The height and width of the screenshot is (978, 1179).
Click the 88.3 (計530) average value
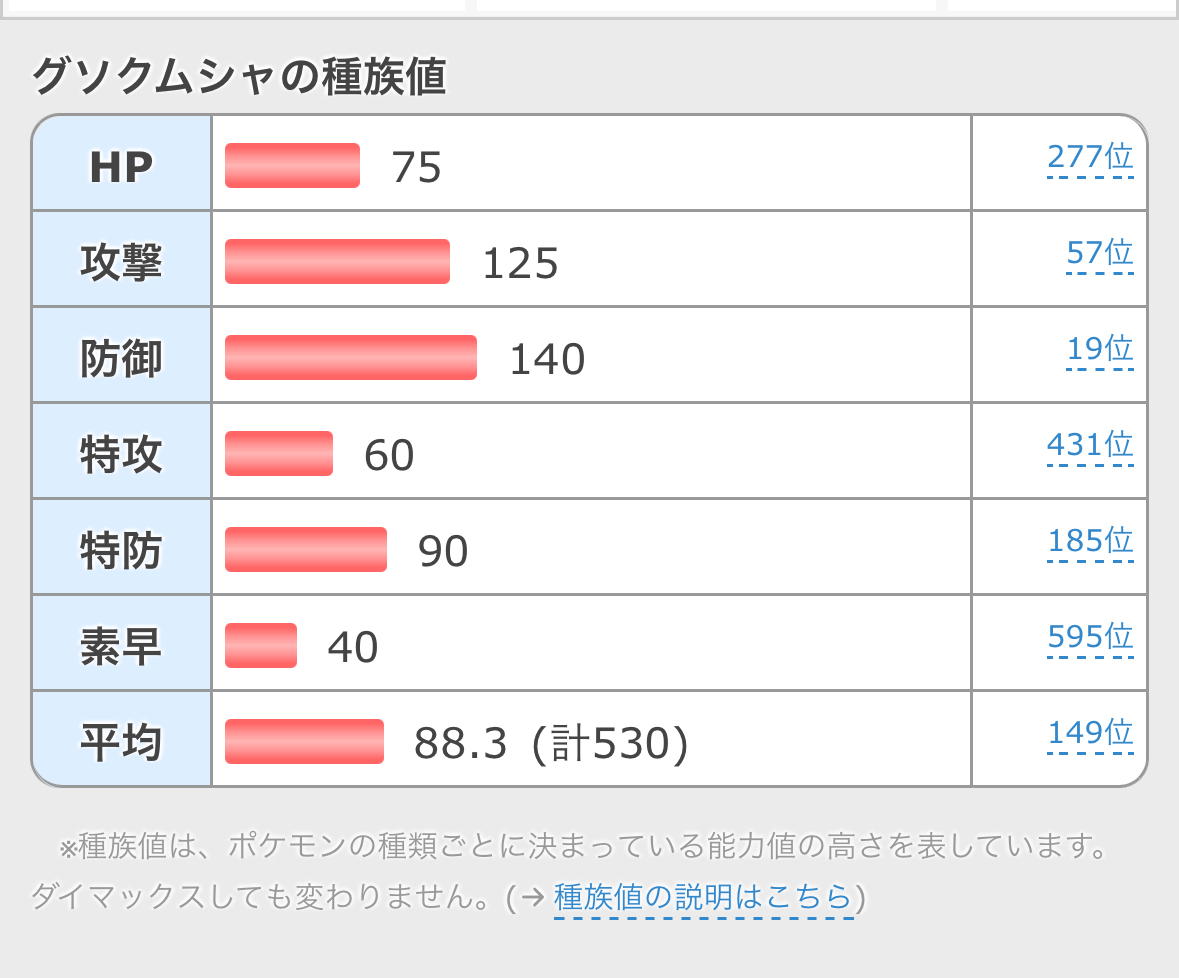click(x=551, y=744)
